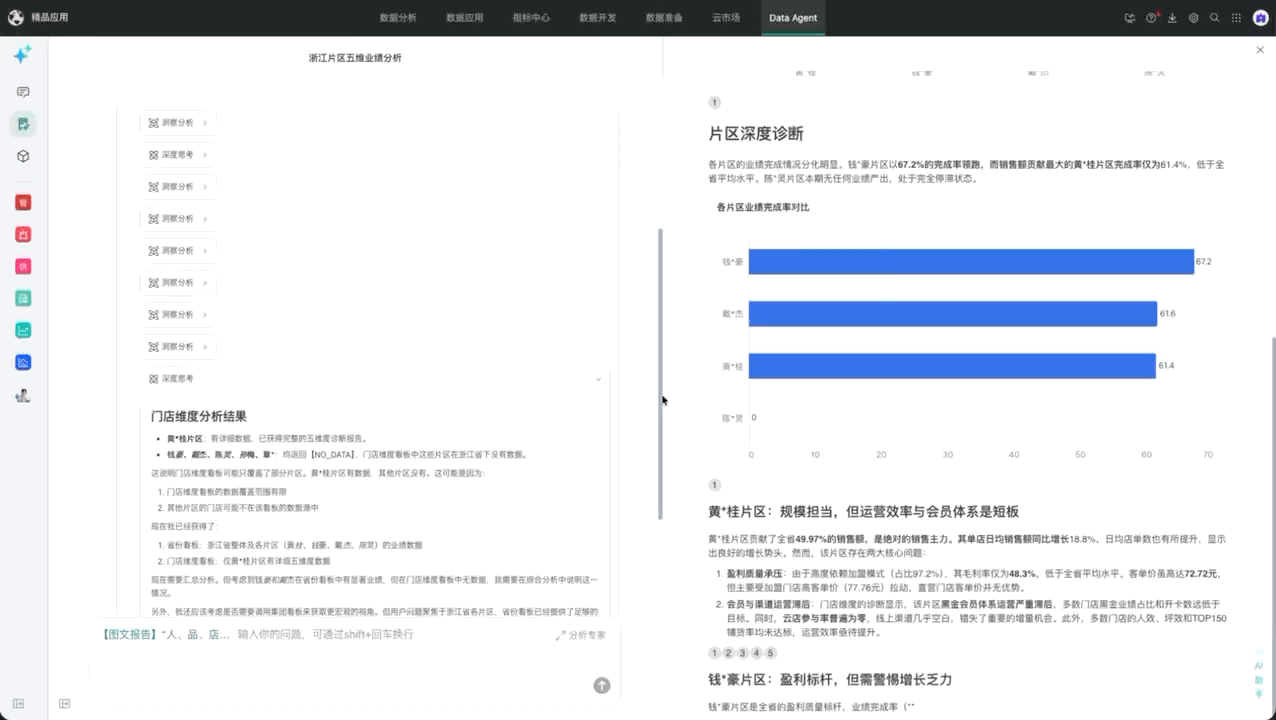1276x720 pixels.
Task: Open the teal line-chart app shortcut icon
Action: pos(23,330)
